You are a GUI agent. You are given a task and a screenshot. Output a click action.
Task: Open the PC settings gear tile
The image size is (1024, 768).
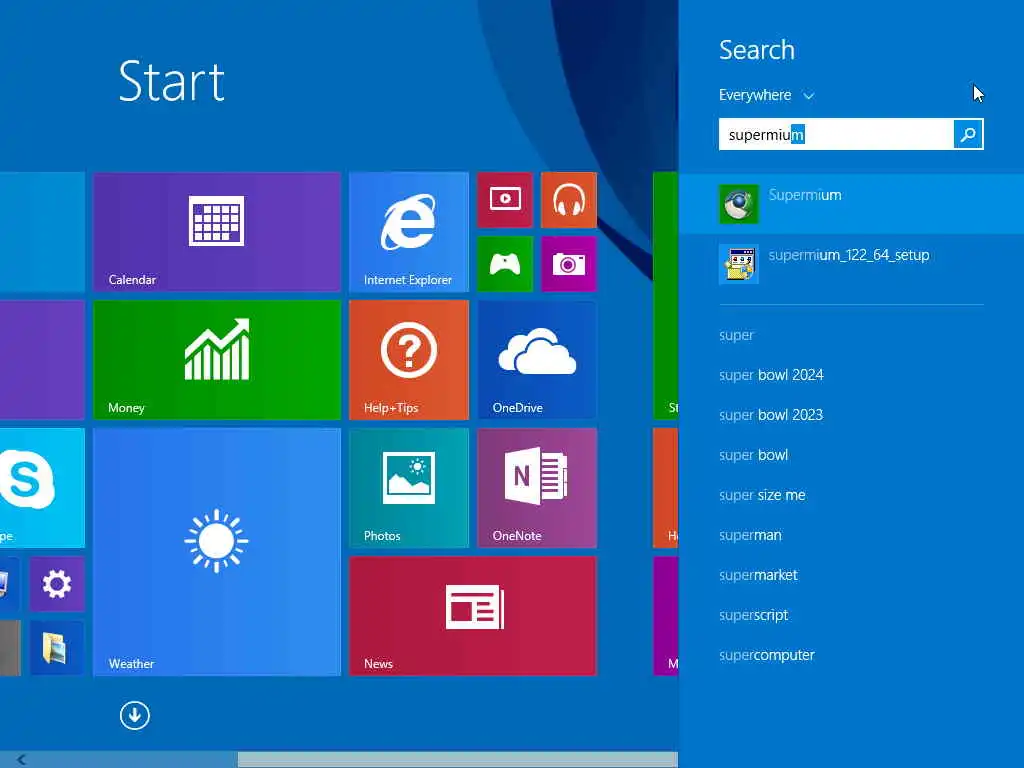[57, 584]
